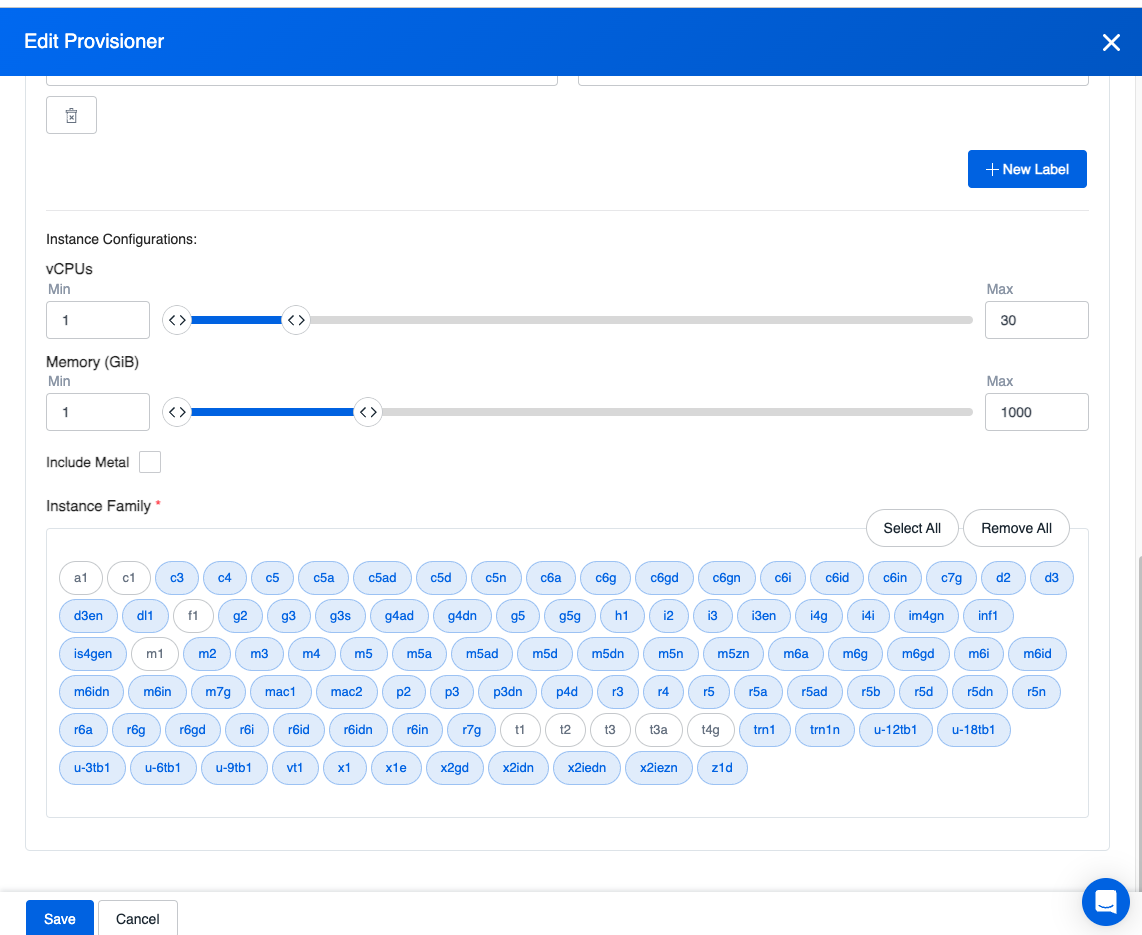Enable the c1 instance family chip

[x=129, y=577]
